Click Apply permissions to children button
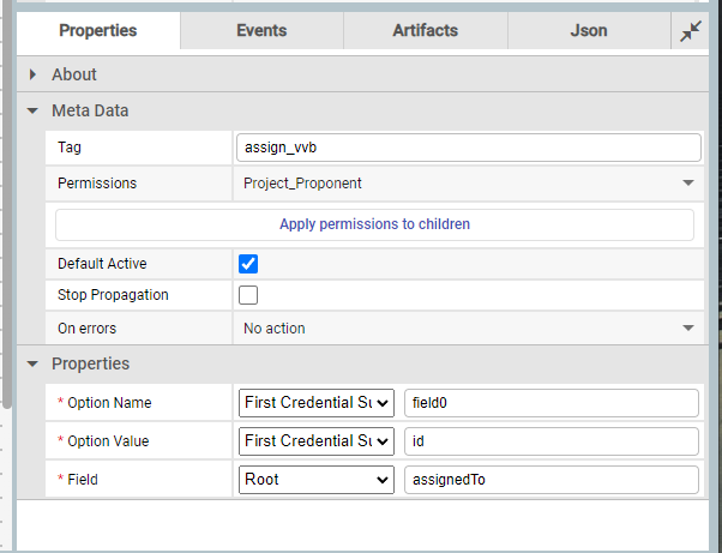 [x=374, y=224]
